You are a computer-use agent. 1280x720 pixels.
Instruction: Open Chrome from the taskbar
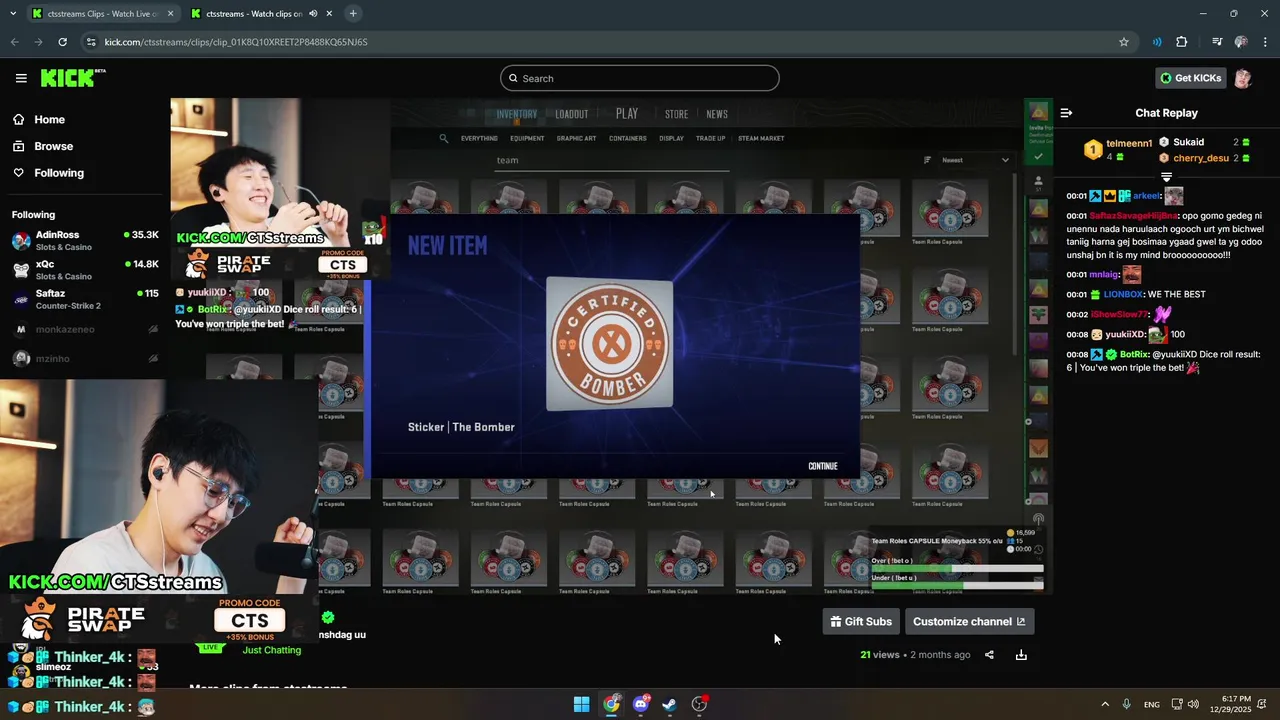(x=611, y=704)
